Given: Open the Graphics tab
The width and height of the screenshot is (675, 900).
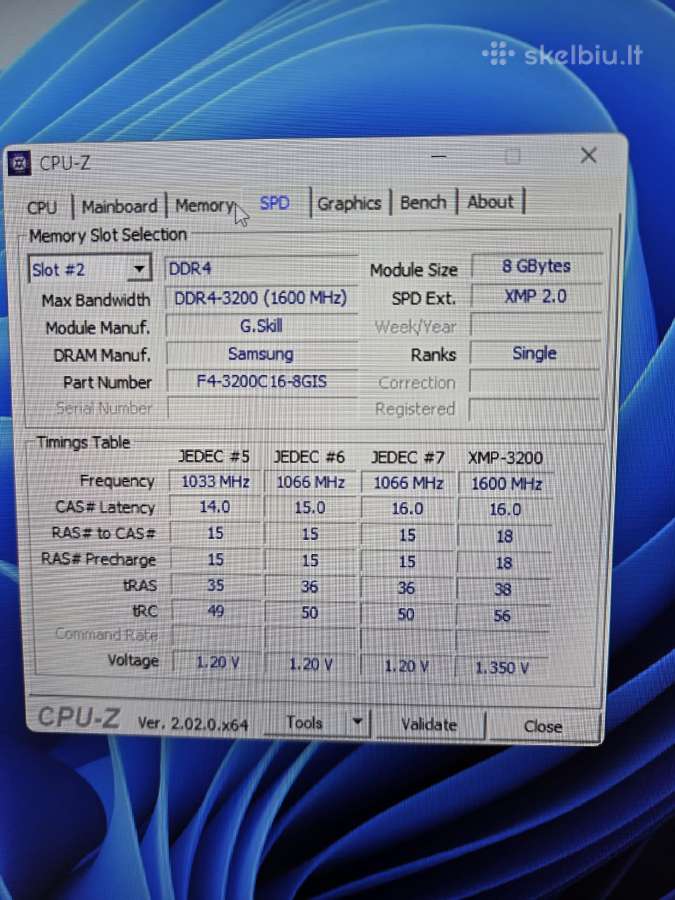Looking at the screenshot, I should (x=349, y=203).
